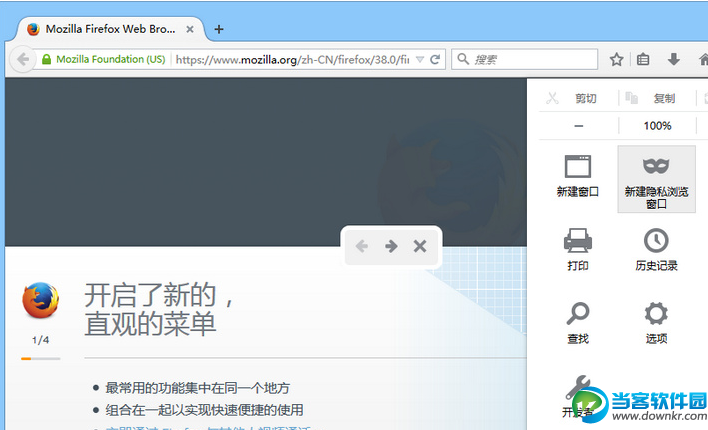Click the back navigation arrow button
Screen dimensions: 708x430
point(22,59)
